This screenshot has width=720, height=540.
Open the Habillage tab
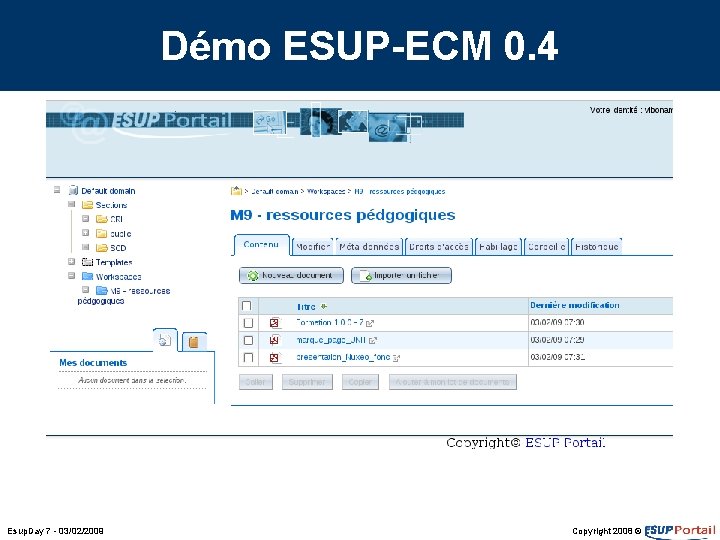(499, 247)
